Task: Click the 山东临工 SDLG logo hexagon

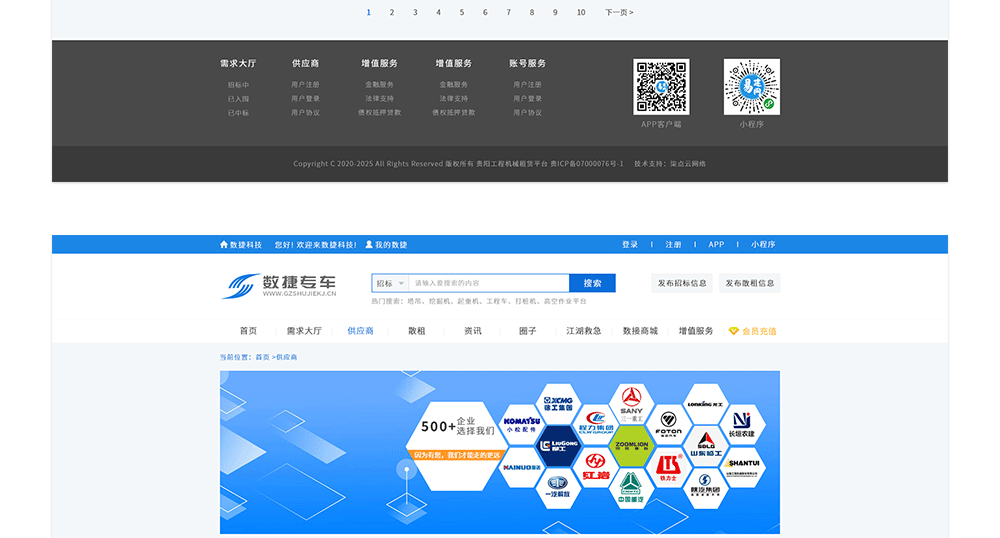Action: [x=705, y=445]
